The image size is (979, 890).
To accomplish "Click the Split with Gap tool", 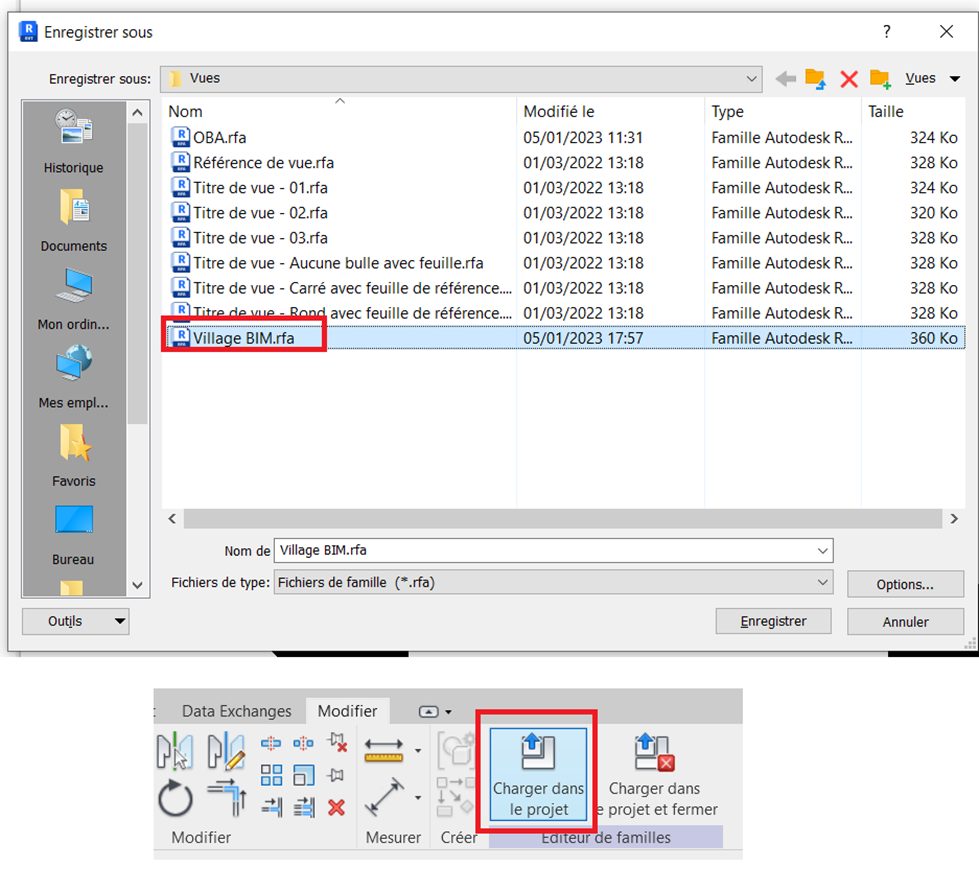I will pyautogui.click(x=303, y=743).
